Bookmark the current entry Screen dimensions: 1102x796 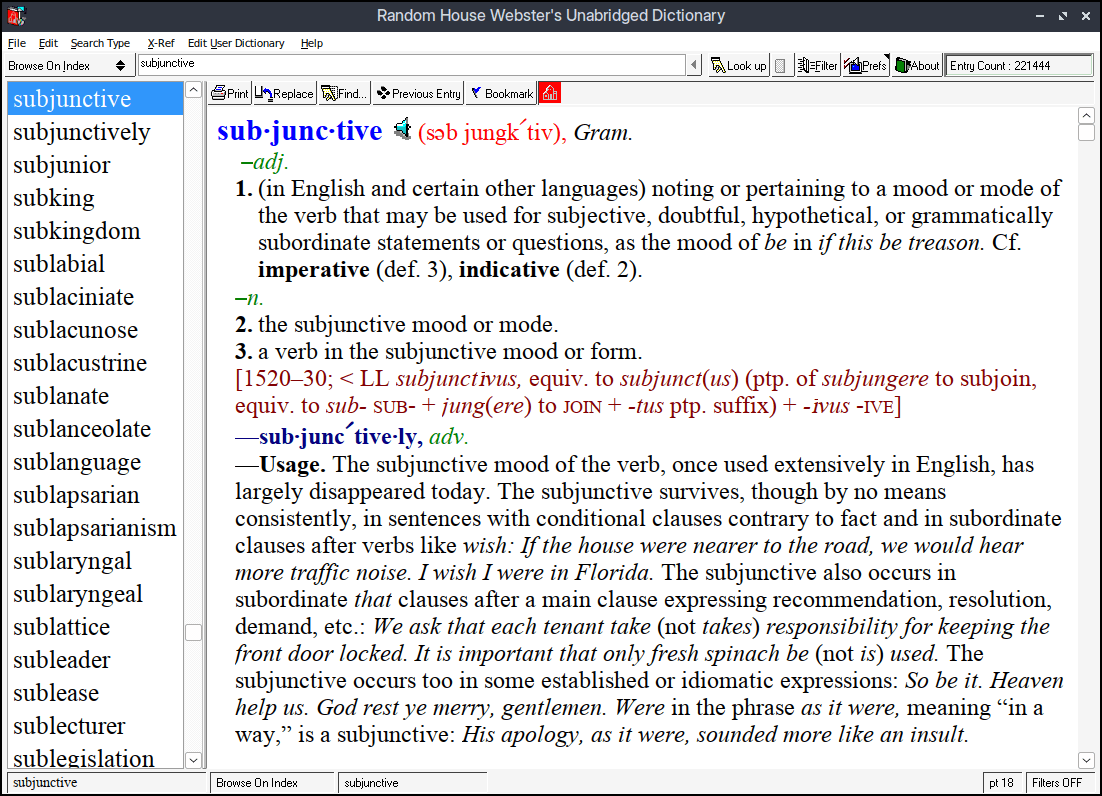coord(501,94)
